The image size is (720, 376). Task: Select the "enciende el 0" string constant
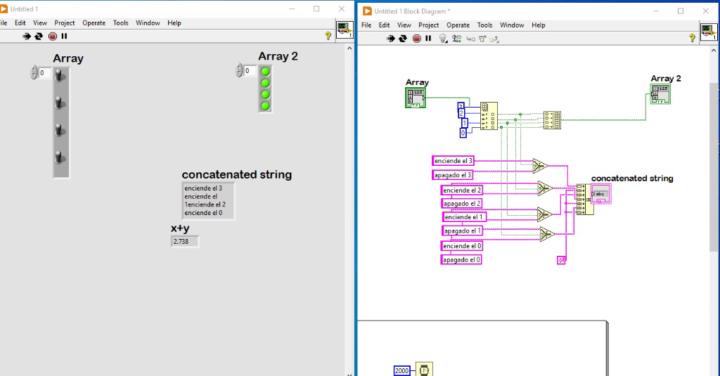[x=461, y=246]
